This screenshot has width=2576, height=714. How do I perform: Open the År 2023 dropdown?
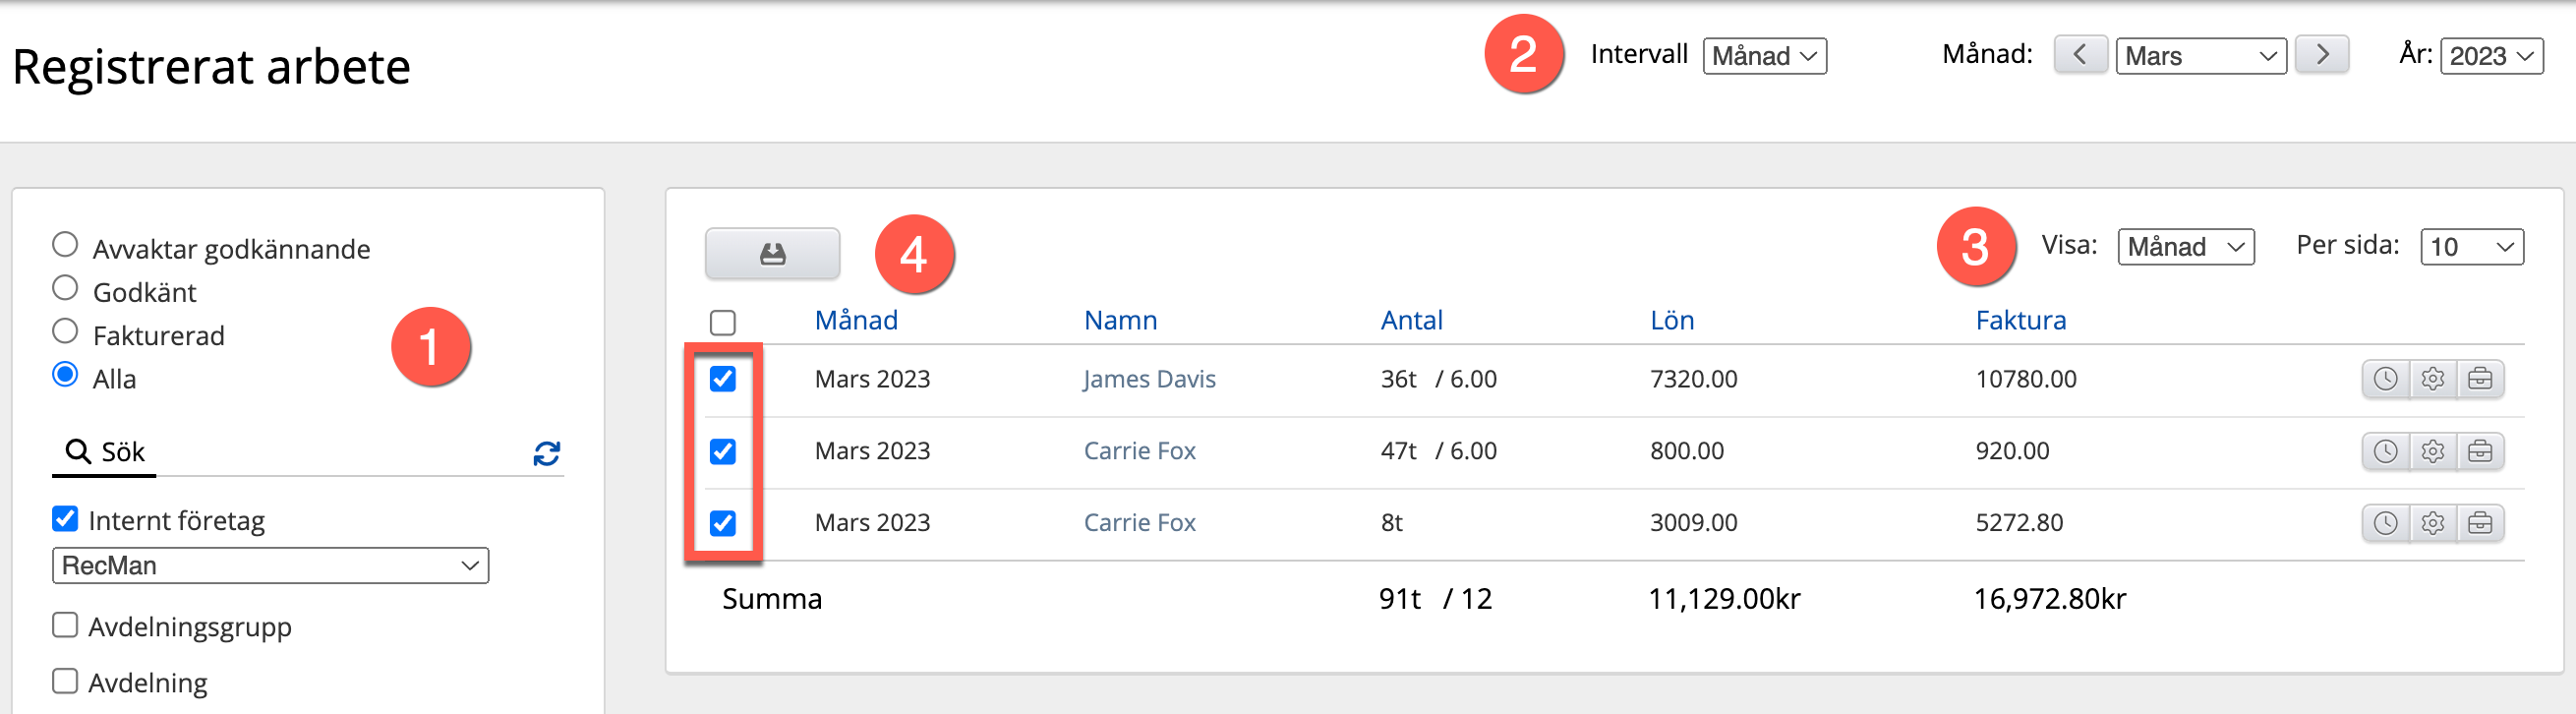point(2491,56)
